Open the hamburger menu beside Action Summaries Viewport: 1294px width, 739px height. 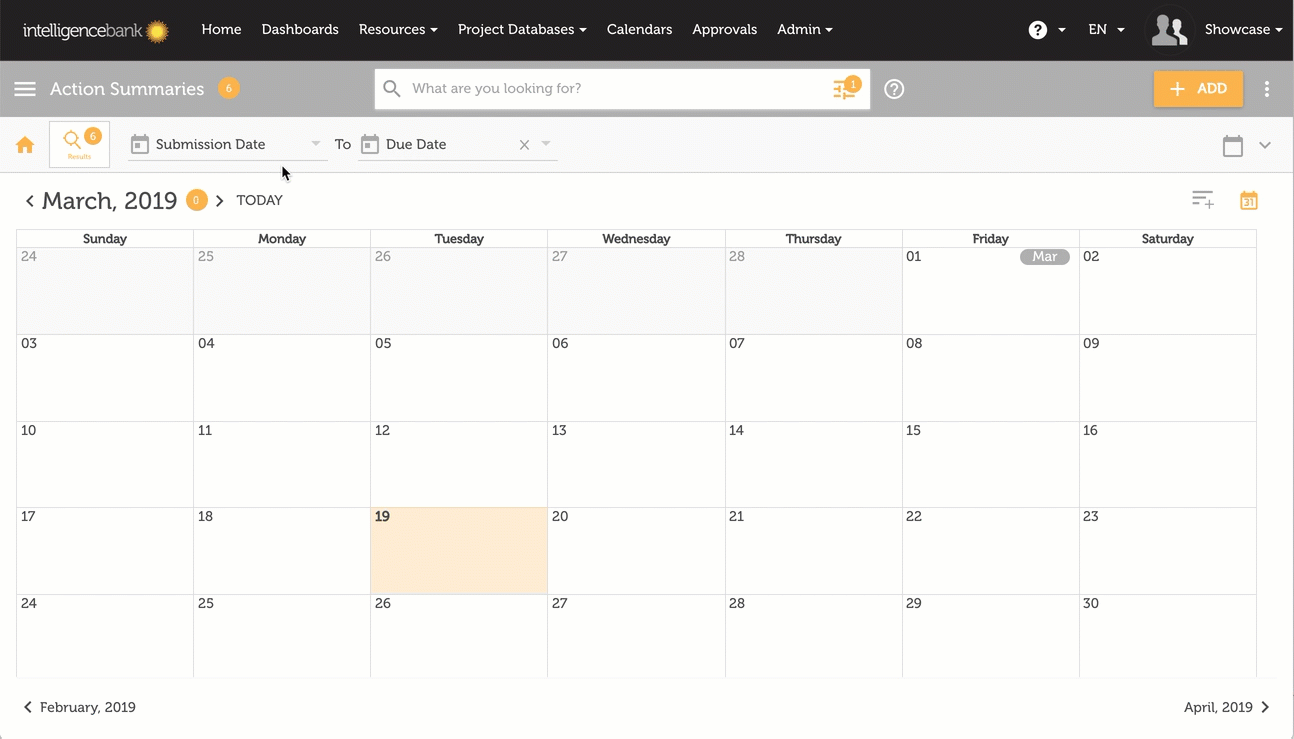tap(25, 89)
